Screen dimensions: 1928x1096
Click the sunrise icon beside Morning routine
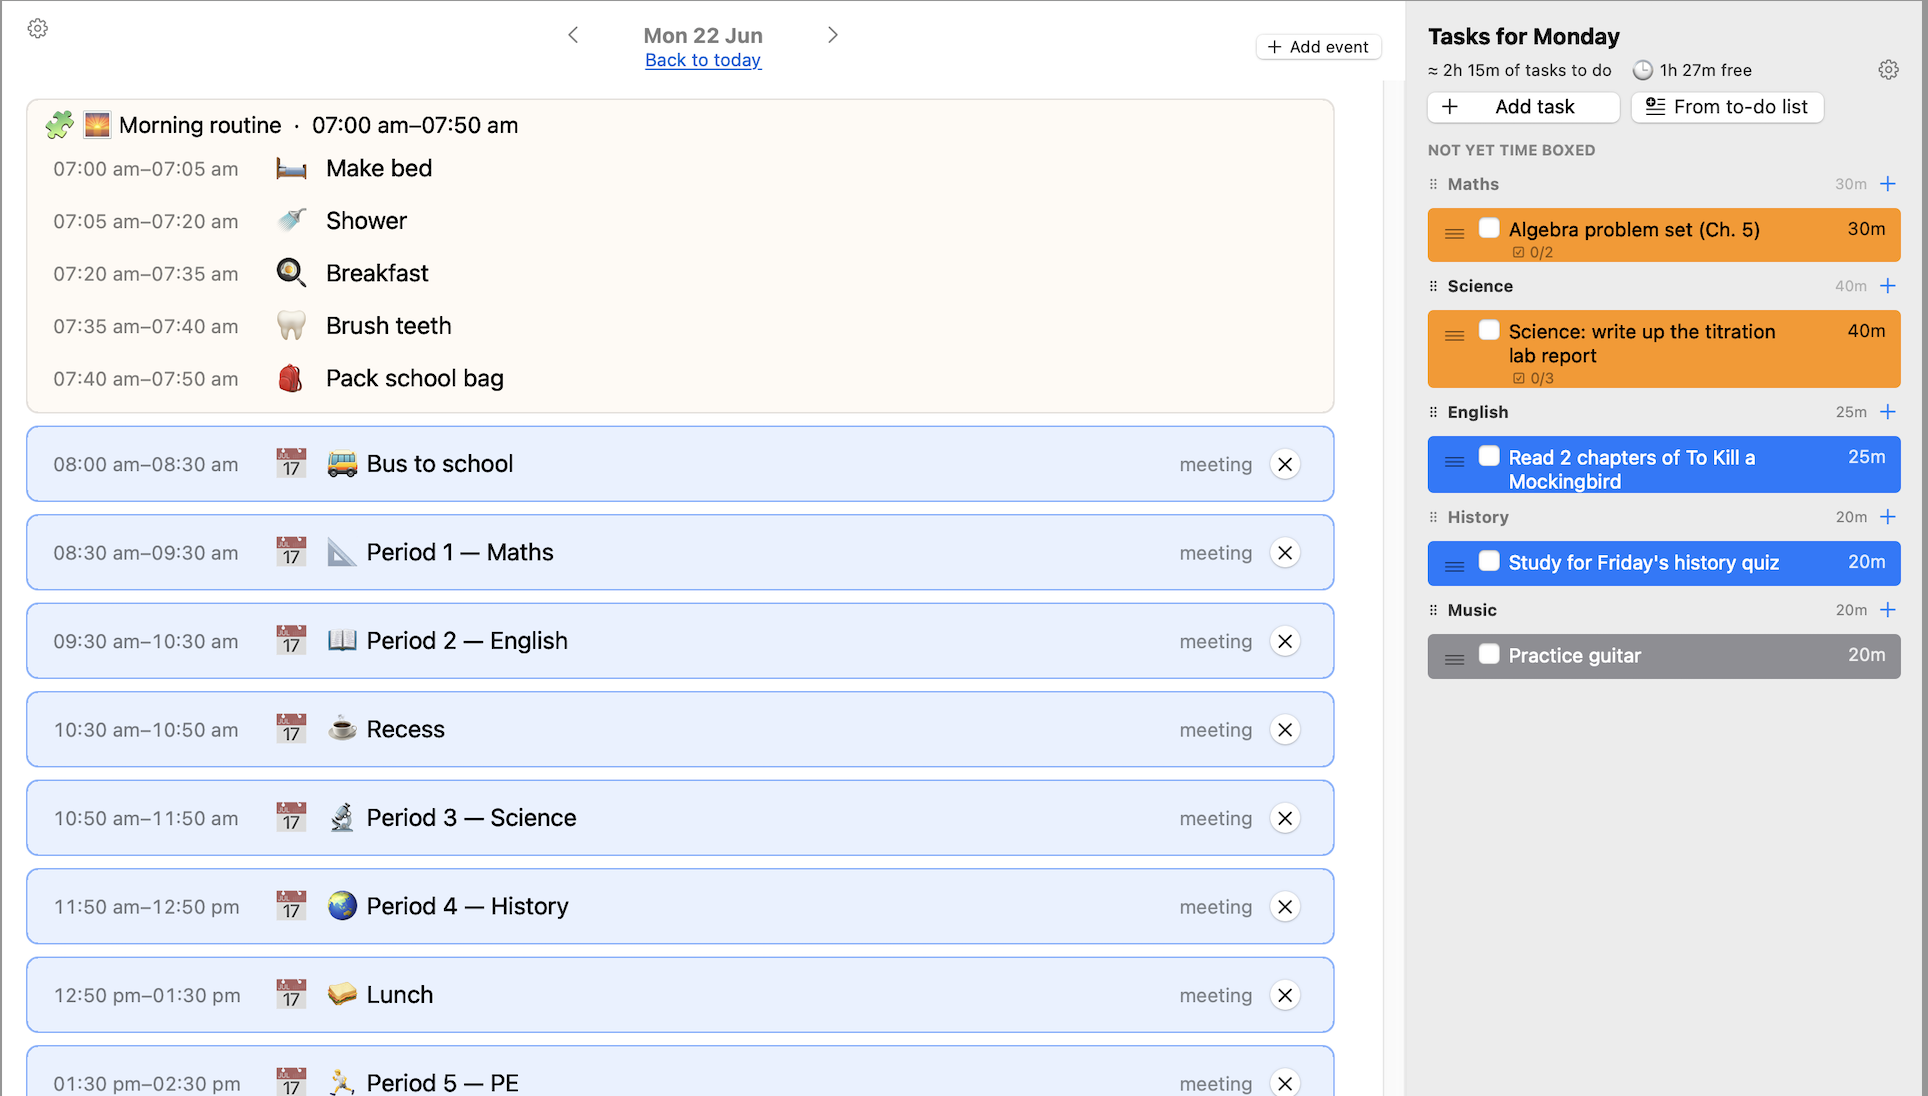pos(97,125)
